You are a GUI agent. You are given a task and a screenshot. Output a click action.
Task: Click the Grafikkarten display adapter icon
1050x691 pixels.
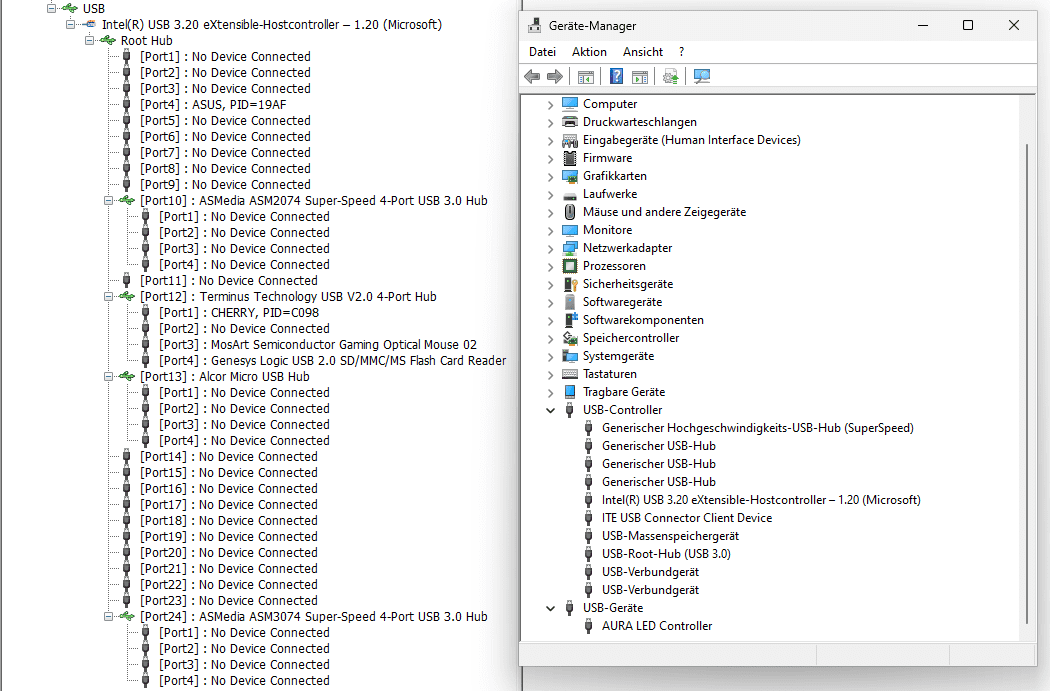pyautogui.click(x=570, y=176)
